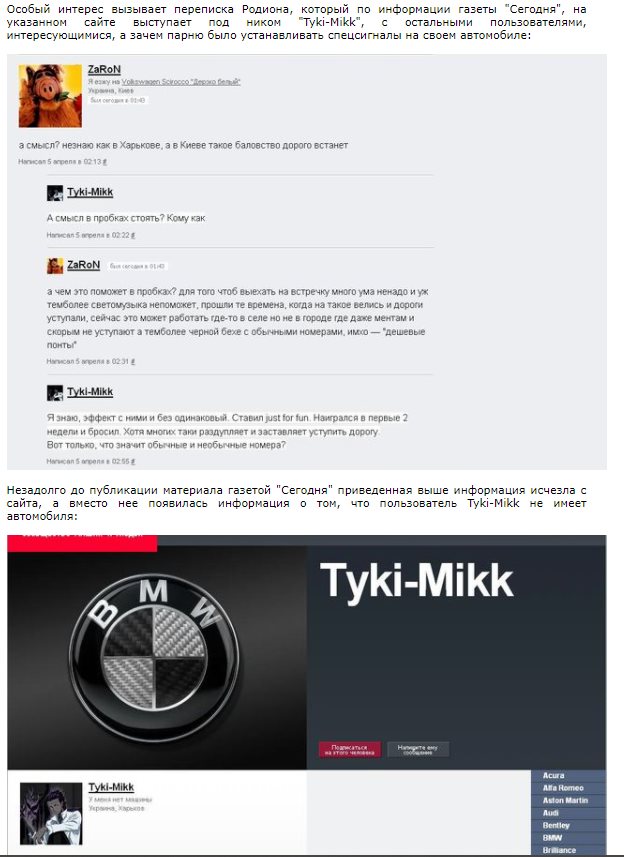
Task: Click permalink hash after 02:55 timestamp
Action: point(133,461)
